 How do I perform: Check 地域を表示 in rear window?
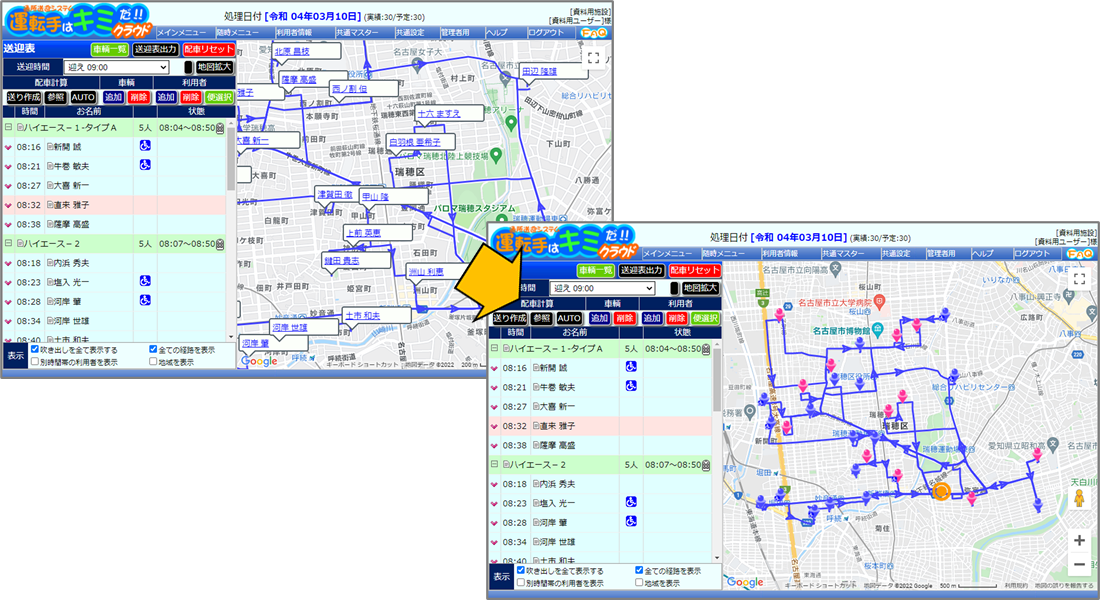(x=153, y=361)
